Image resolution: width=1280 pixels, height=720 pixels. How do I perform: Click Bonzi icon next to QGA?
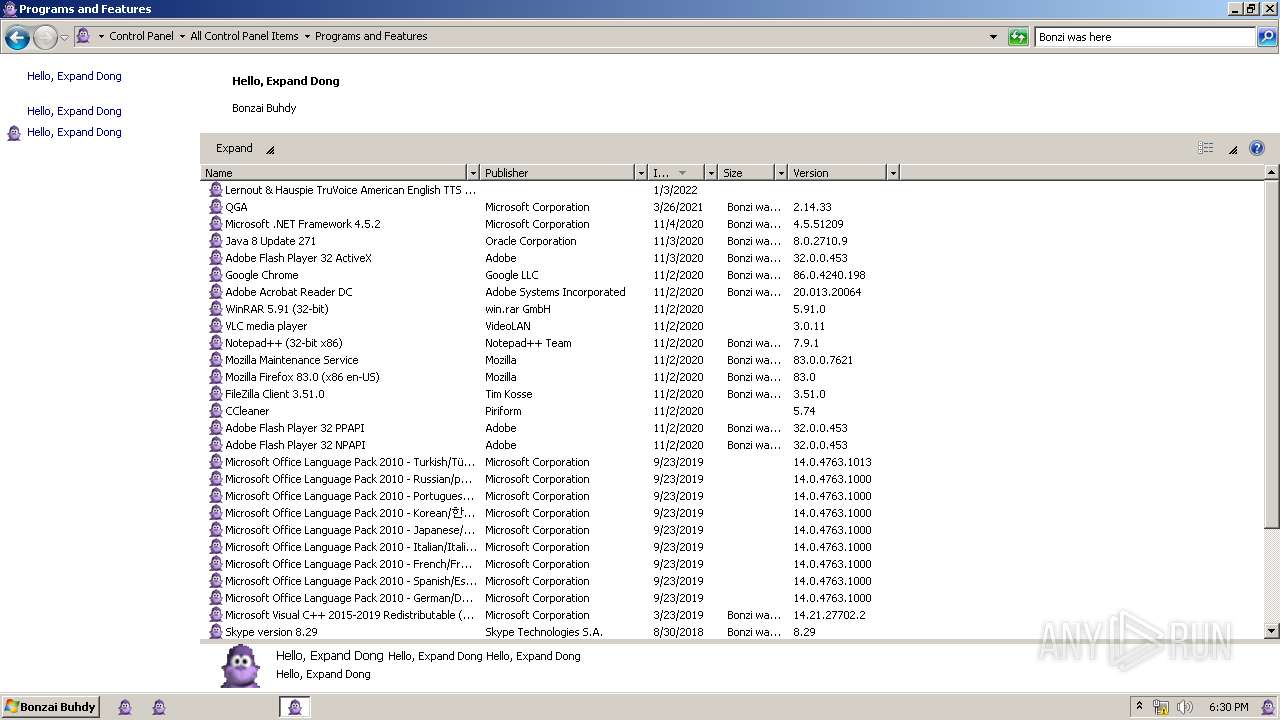click(x=215, y=207)
